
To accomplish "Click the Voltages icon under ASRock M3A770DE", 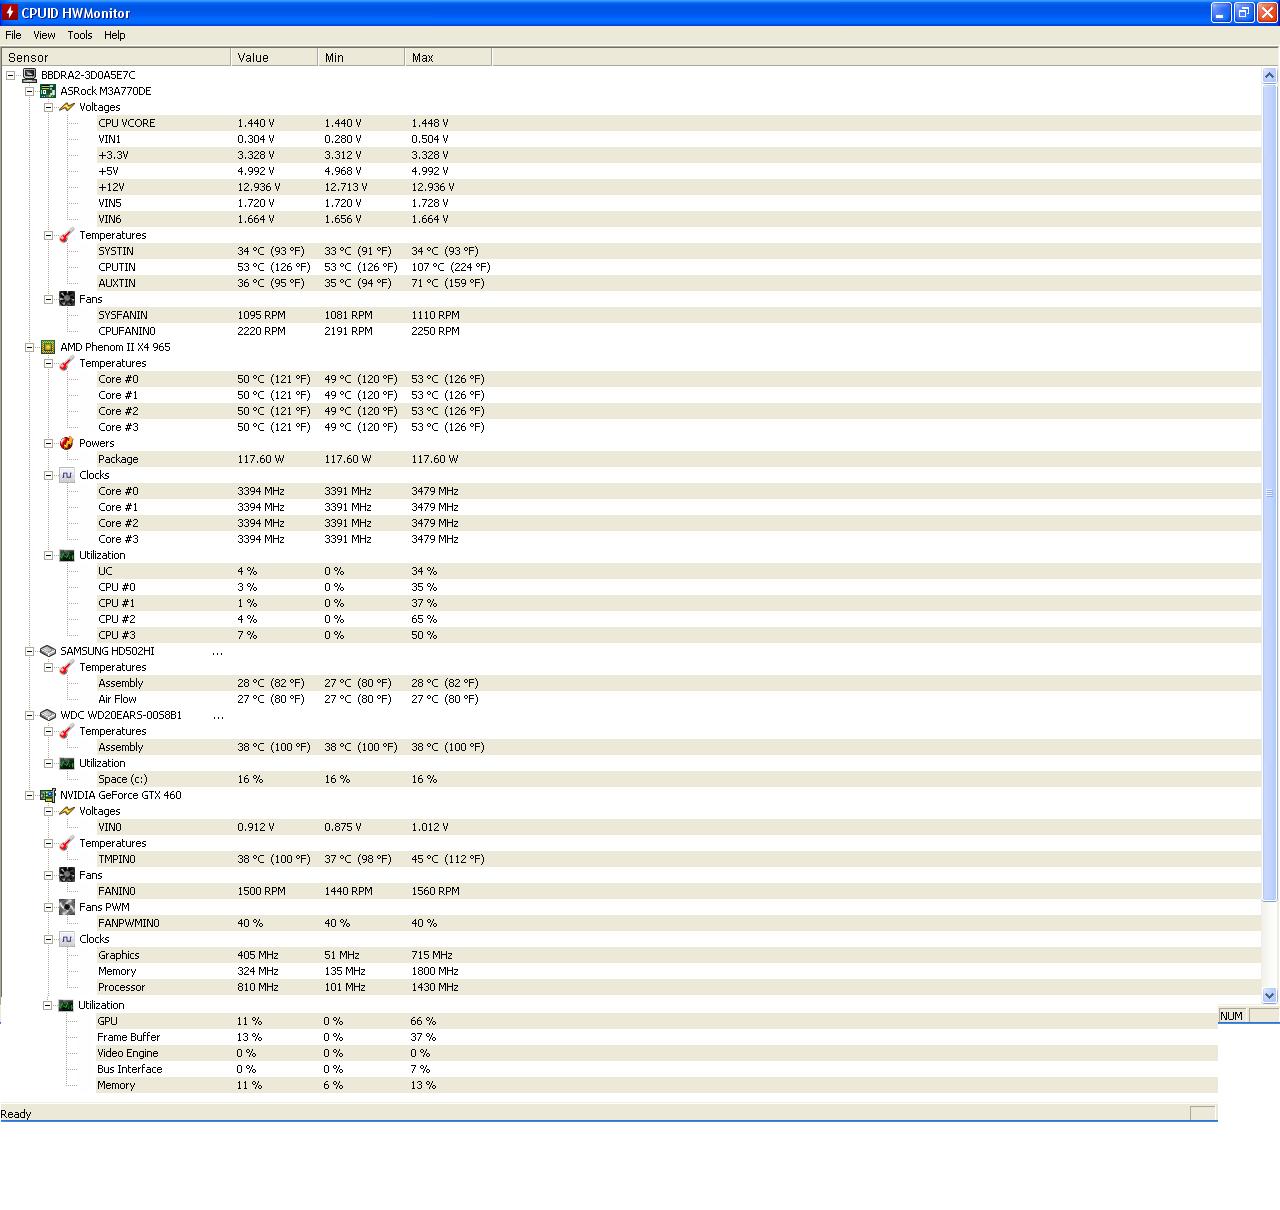I will pyautogui.click(x=67, y=107).
